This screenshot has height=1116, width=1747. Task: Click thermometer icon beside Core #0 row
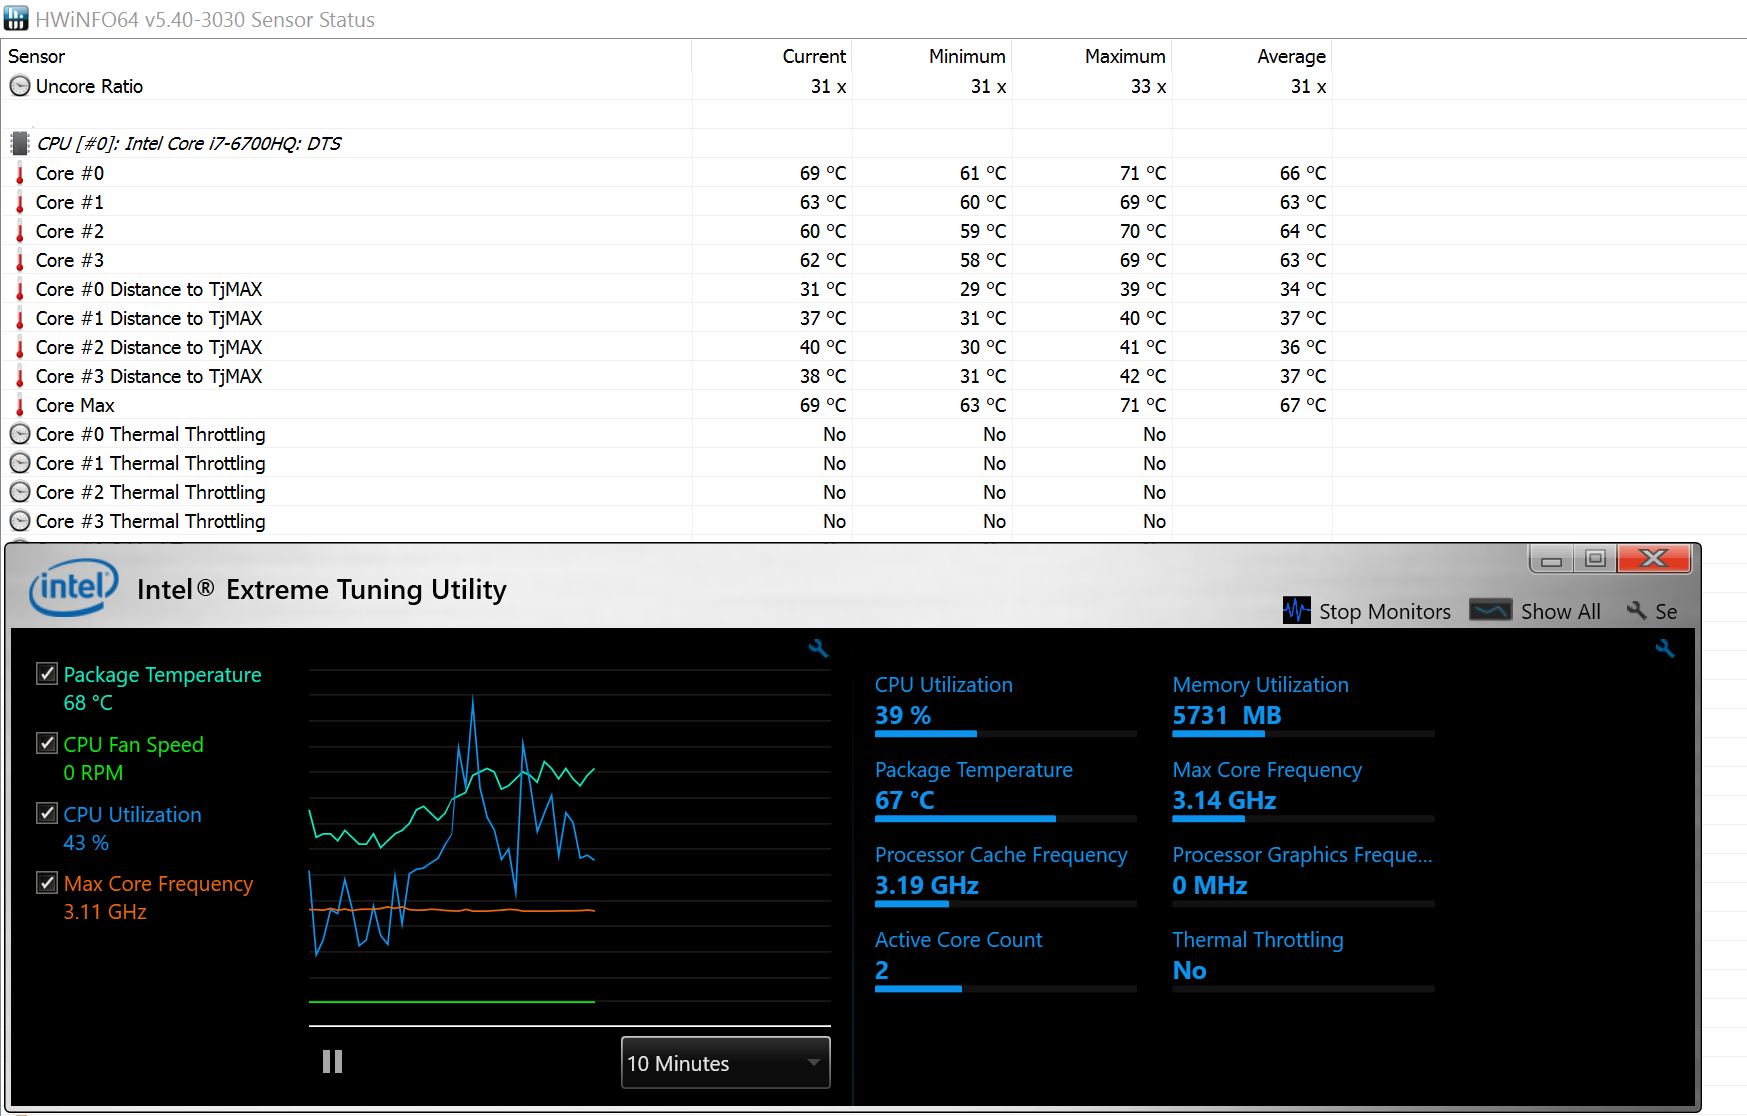click(19, 173)
